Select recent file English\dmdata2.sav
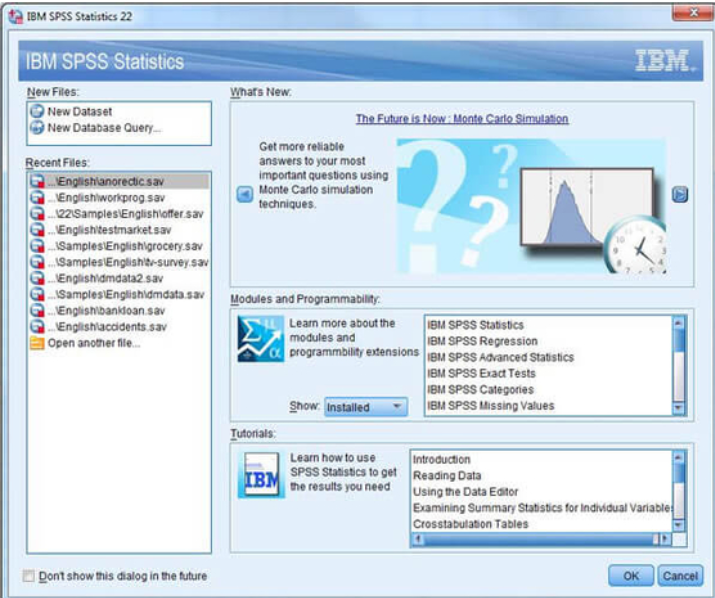The width and height of the screenshot is (715, 598). 120,278
